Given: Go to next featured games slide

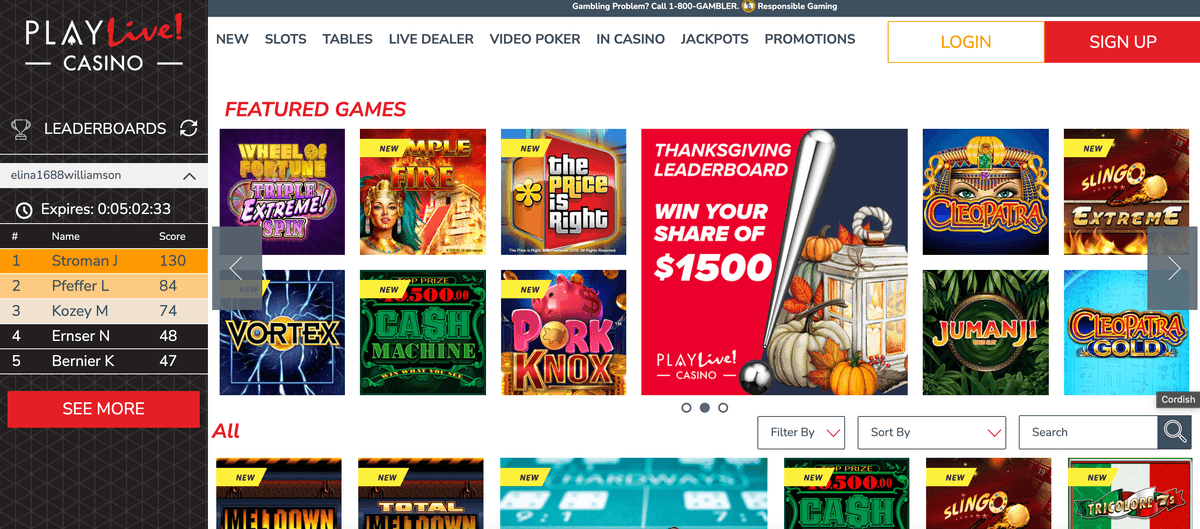Looking at the screenshot, I should pyautogui.click(x=1173, y=268).
